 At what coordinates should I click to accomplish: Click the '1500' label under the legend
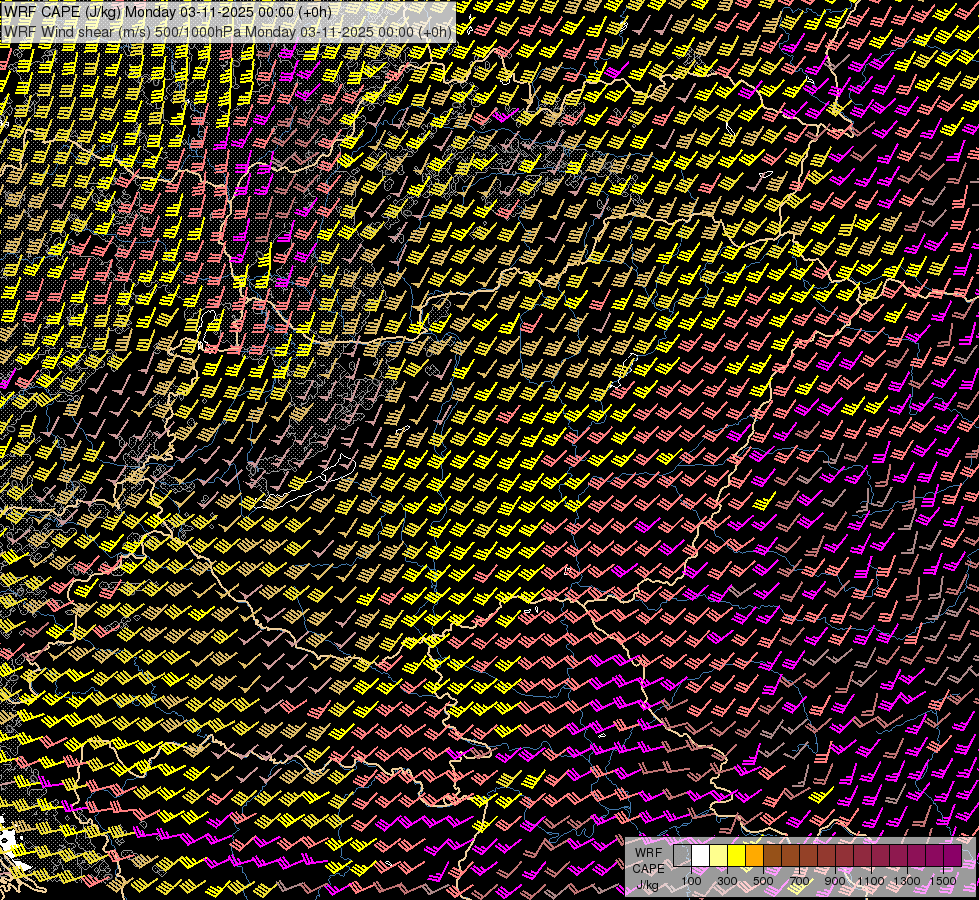943,881
